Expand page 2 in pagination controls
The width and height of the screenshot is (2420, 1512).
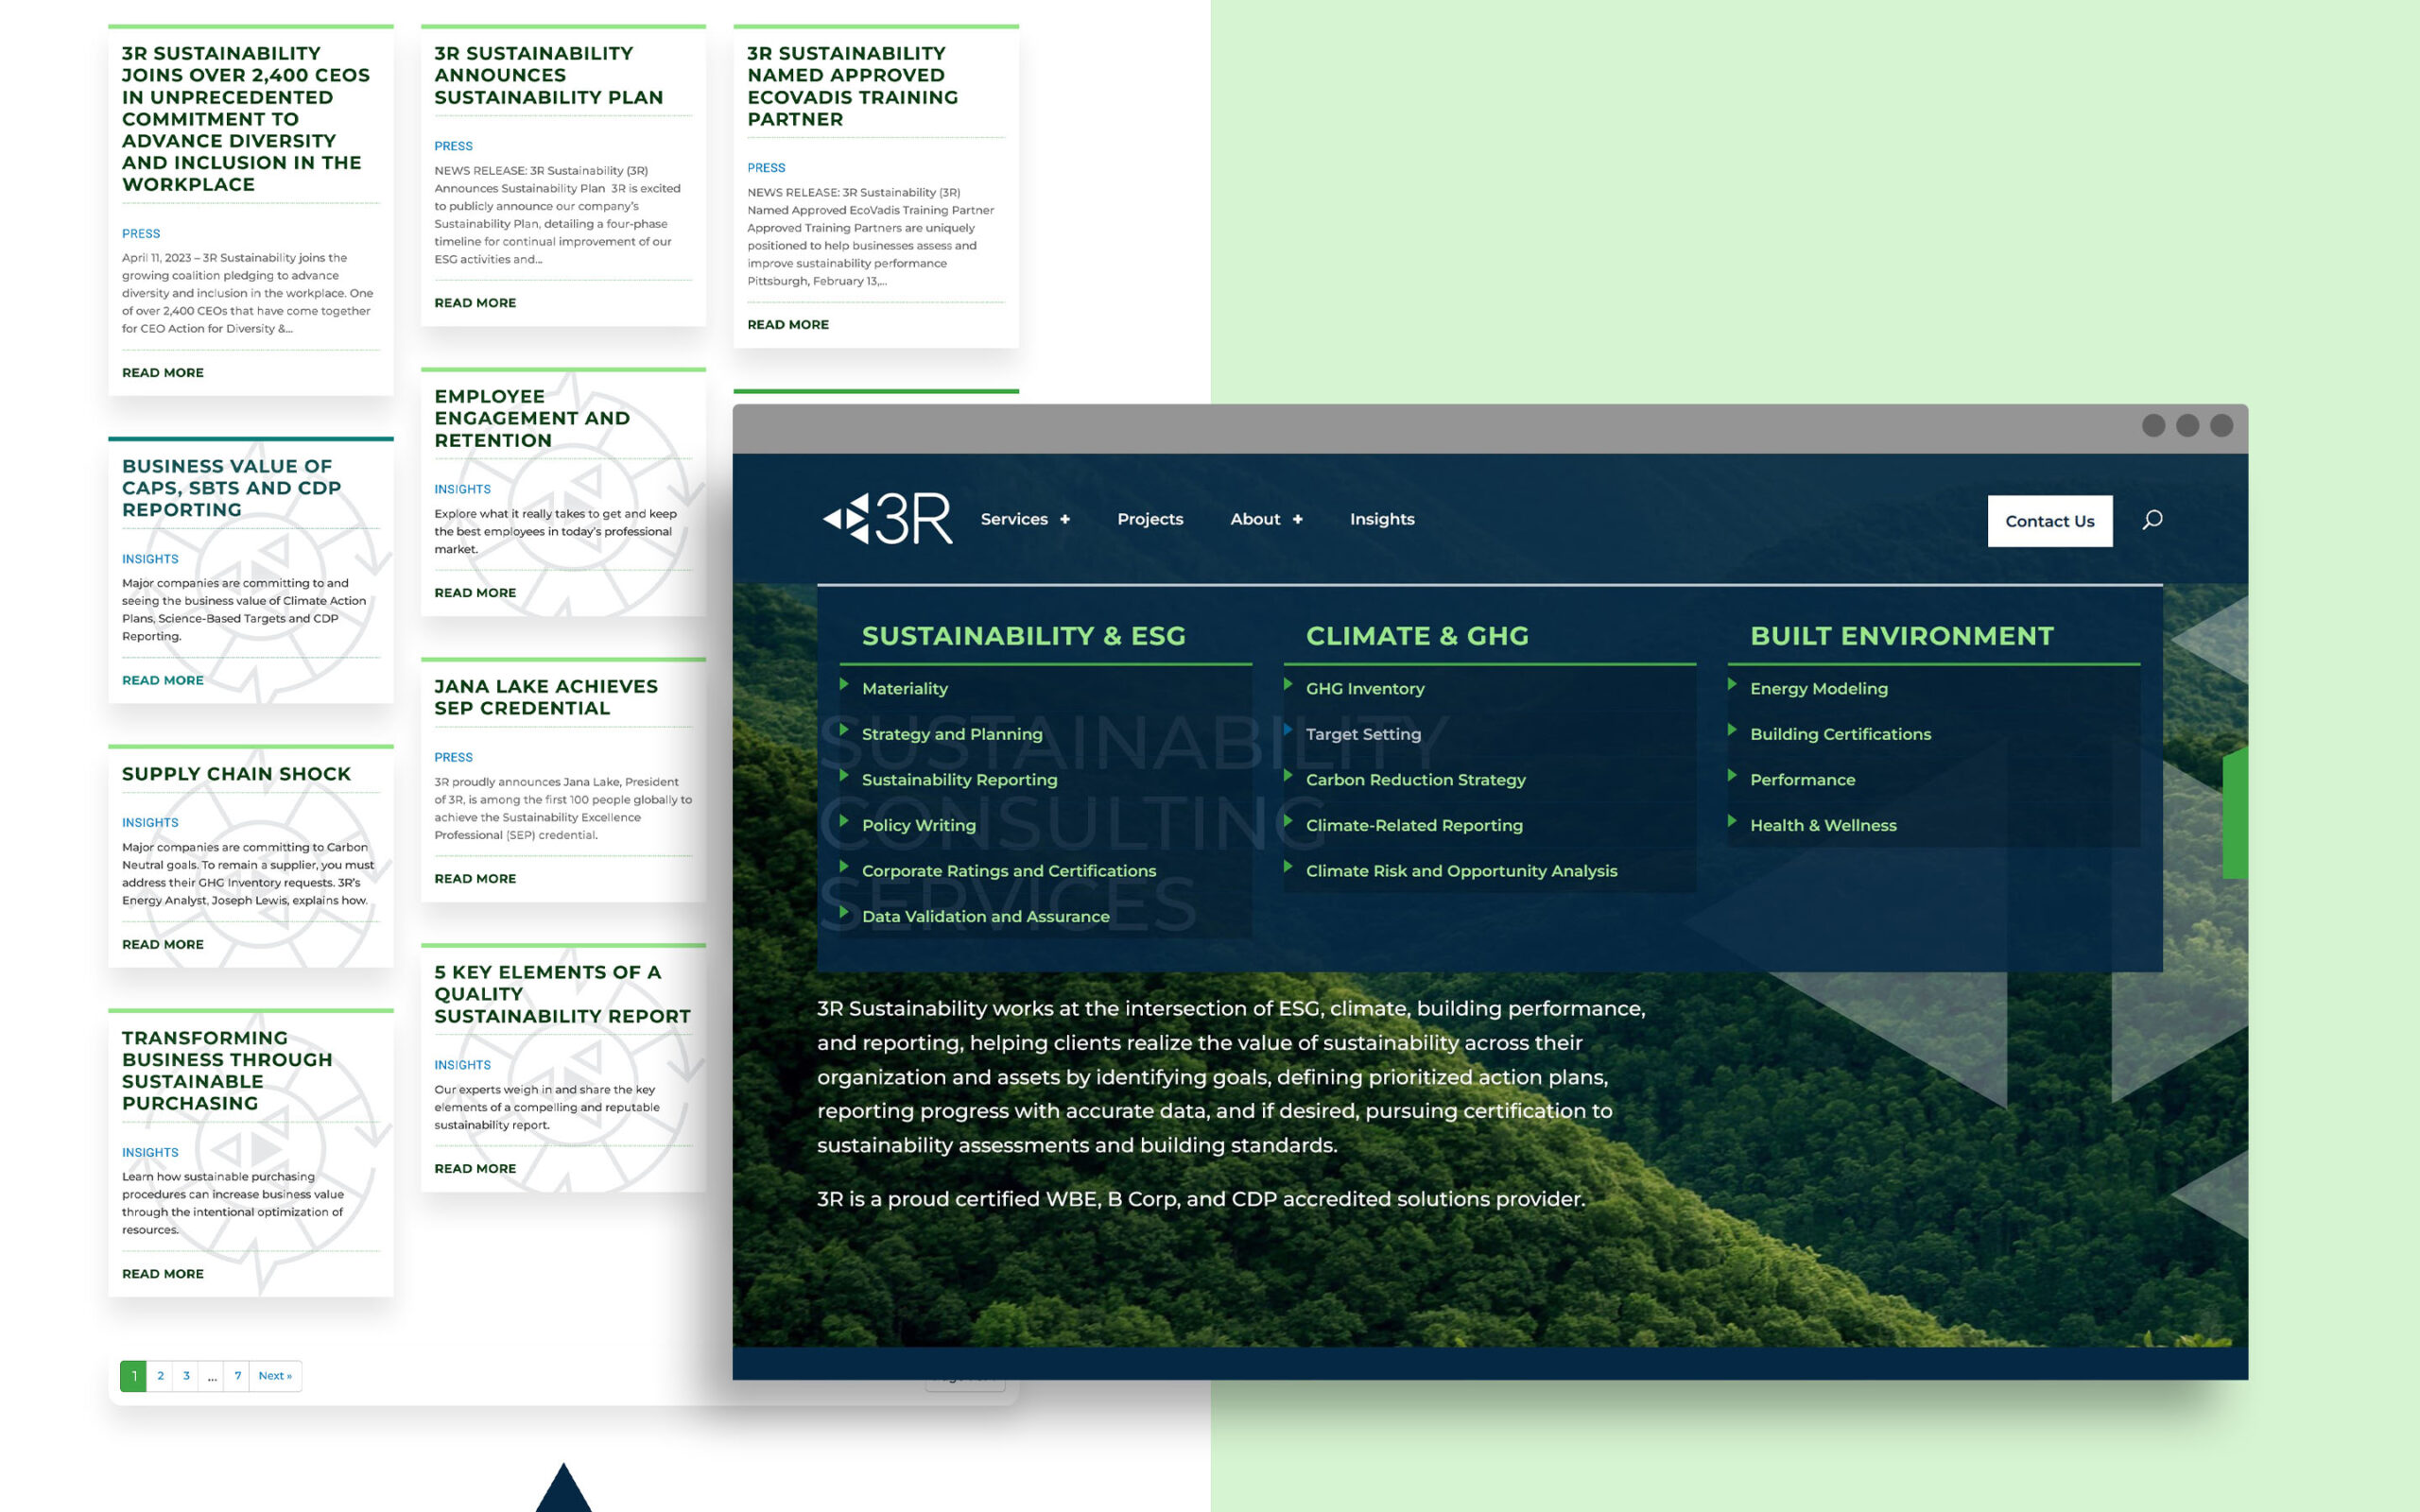159,1374
